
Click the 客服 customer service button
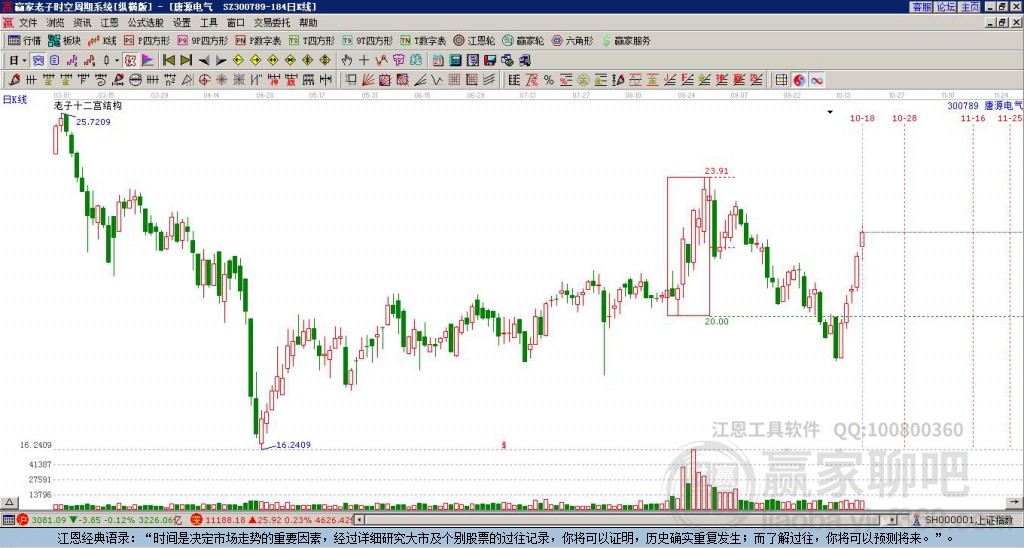tap(922, 7)
